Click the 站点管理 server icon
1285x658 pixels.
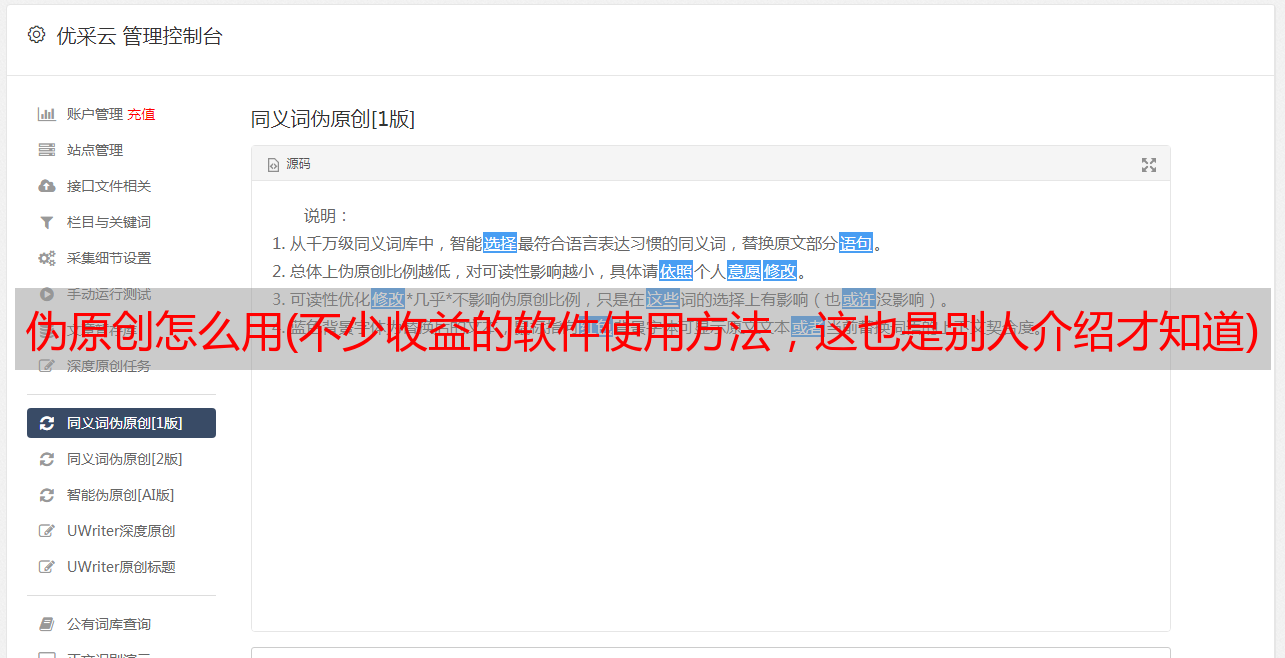click(46, 150)
